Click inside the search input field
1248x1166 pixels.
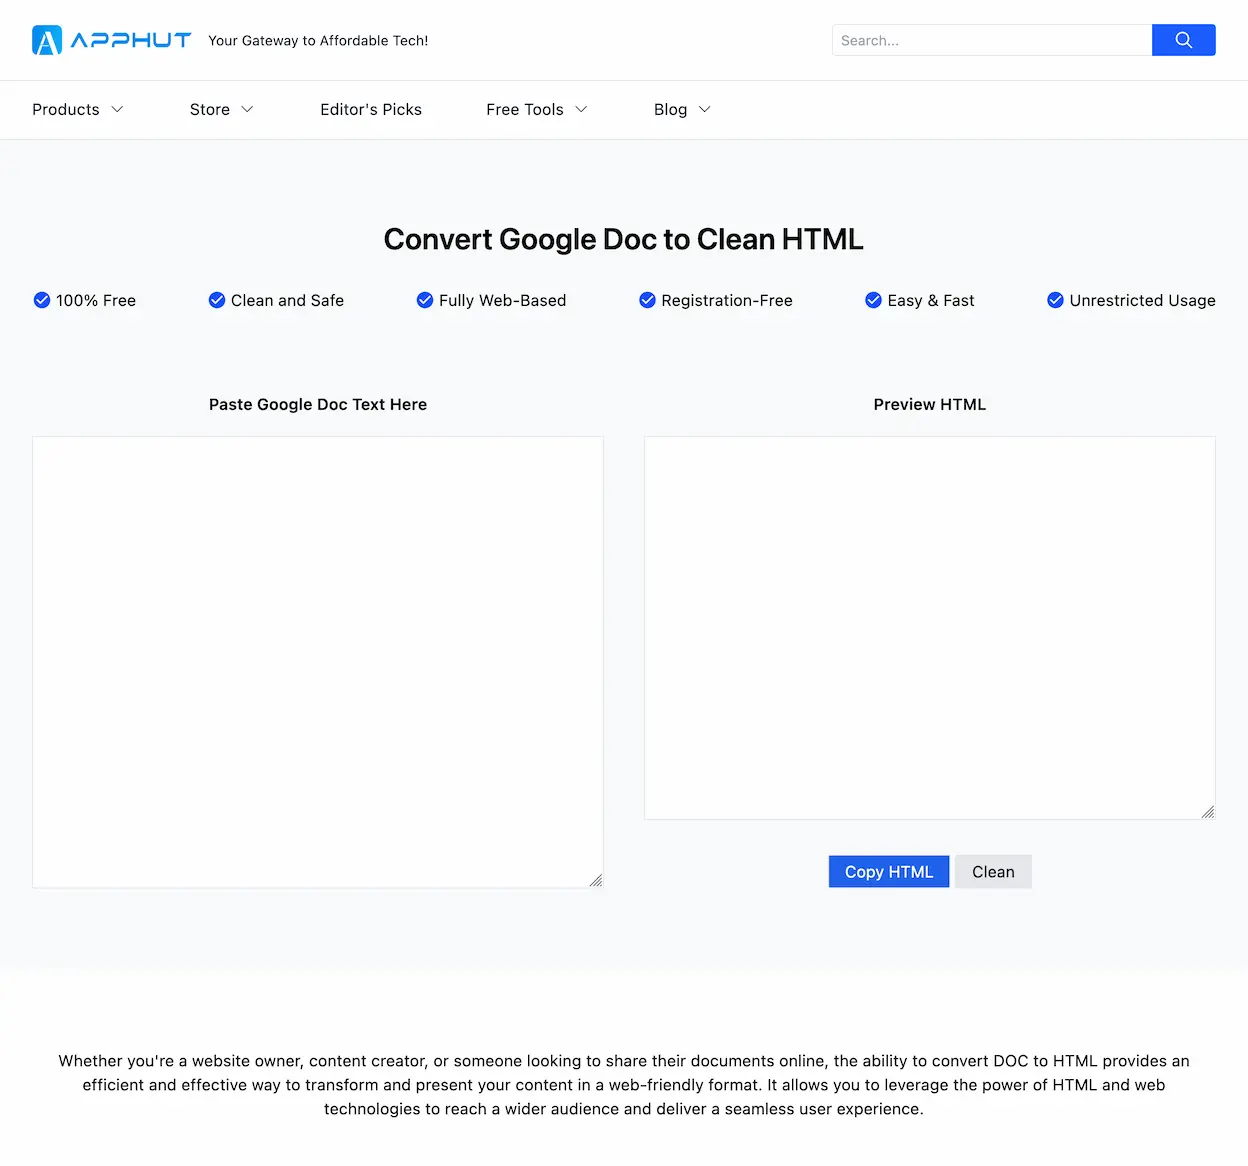click(992, 40)
